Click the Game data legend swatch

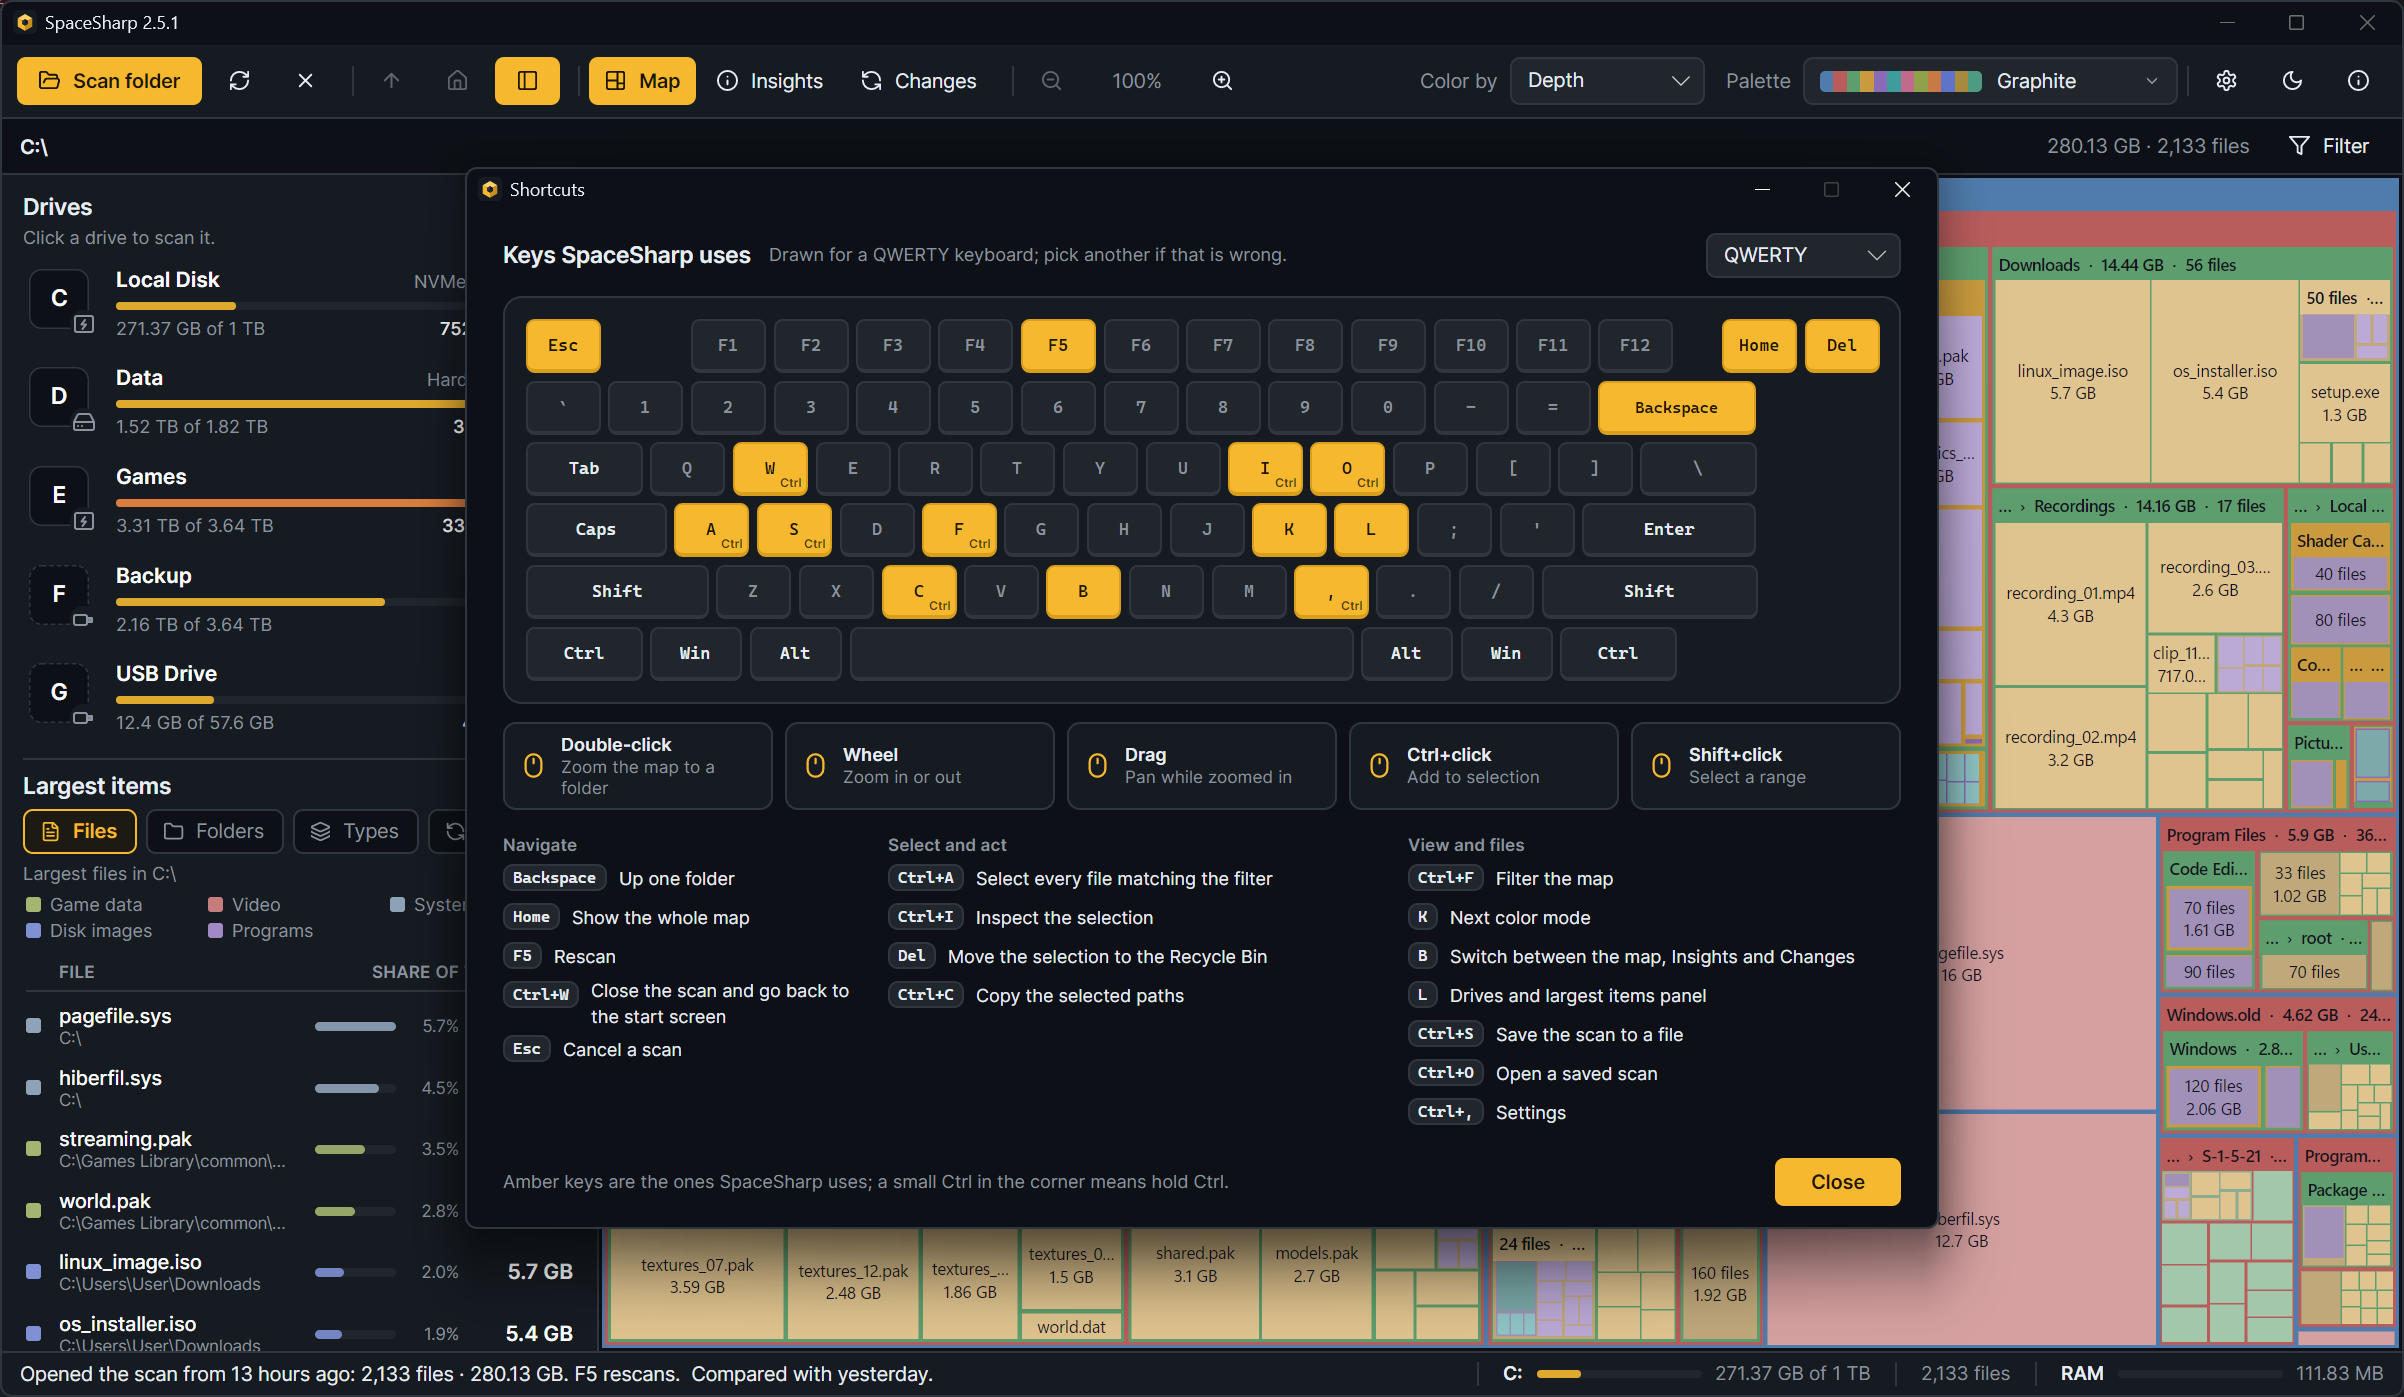[33, 905]
